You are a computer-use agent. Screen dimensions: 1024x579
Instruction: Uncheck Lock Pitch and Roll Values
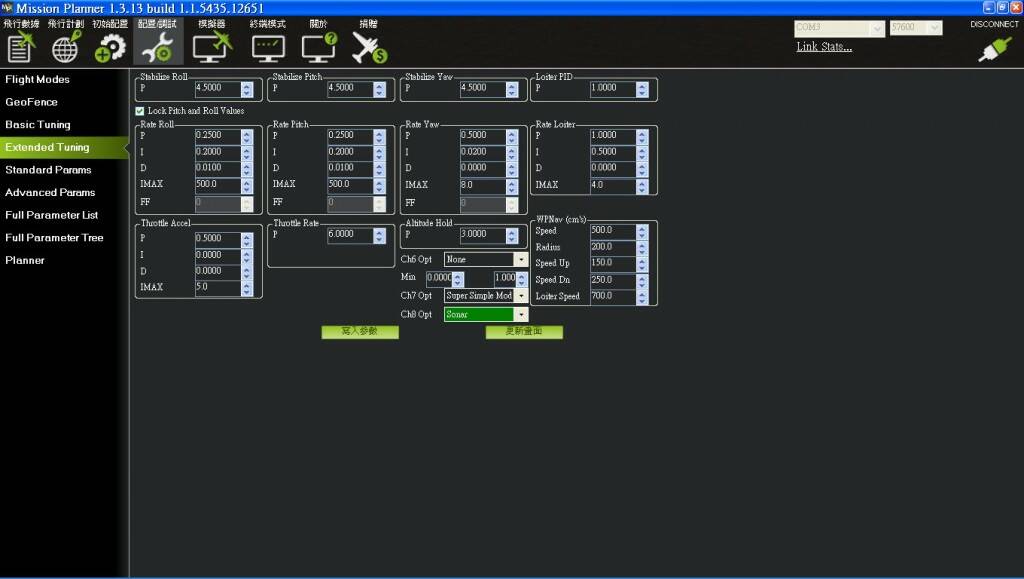[140, 111]
